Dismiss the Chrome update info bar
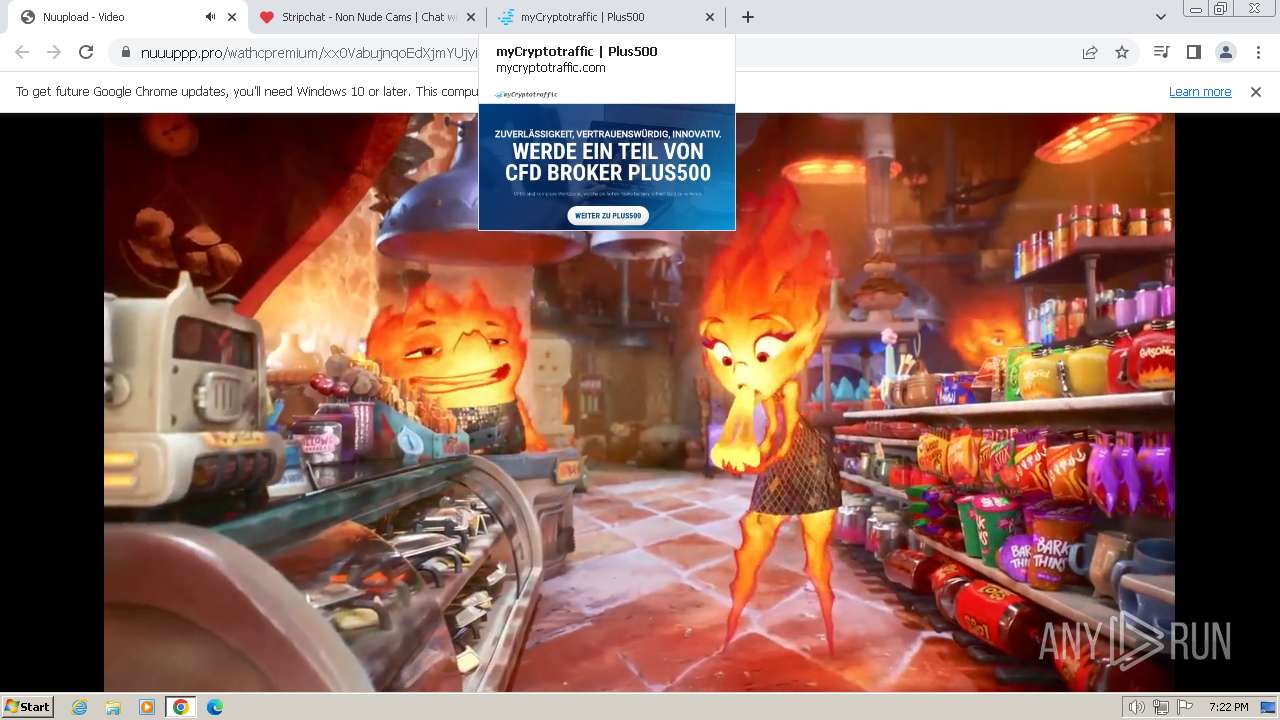The width and height of the screenshot is (1280, 720). (x=1256, y=91)
